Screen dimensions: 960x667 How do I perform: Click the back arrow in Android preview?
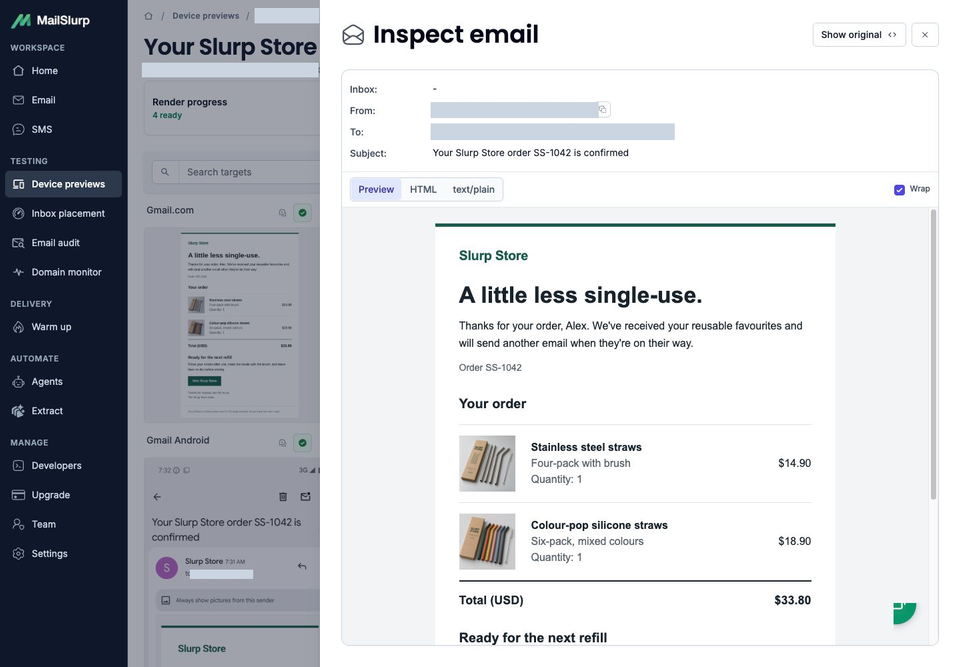pos(157,497)
